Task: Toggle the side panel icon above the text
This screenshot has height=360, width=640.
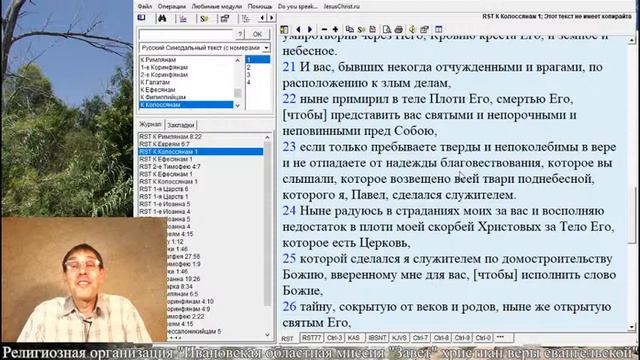Action: coord(284,29)
